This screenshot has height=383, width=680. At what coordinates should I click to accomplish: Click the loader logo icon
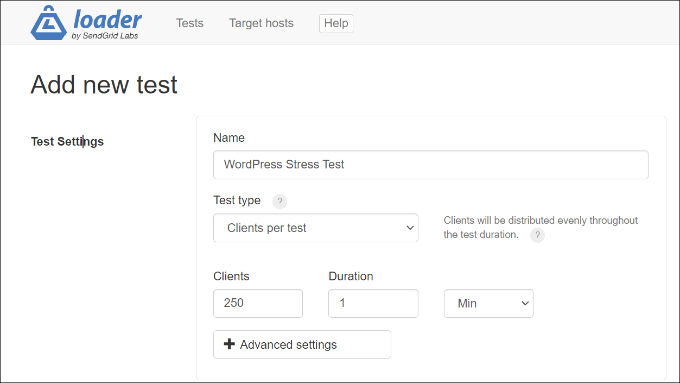click(49, 23)
